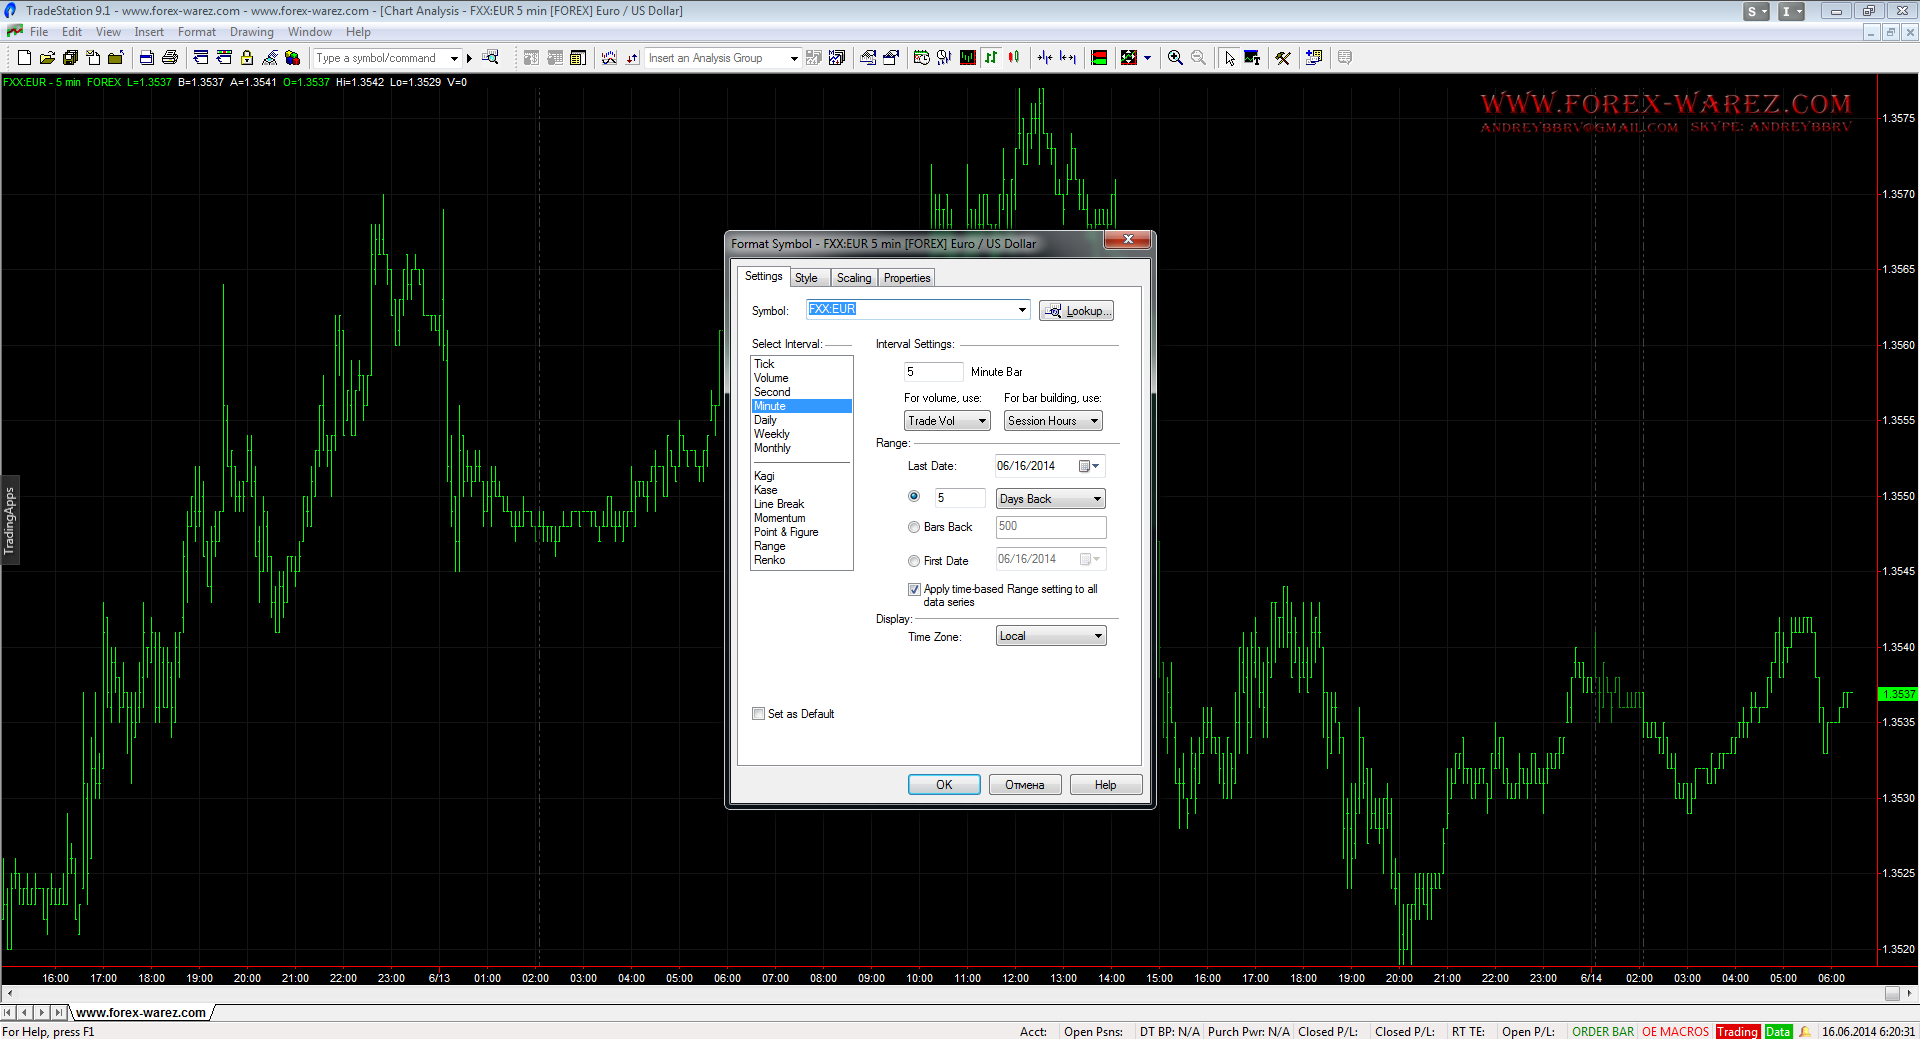Click the zoom in magnifier icon

tap(1175, 58)
